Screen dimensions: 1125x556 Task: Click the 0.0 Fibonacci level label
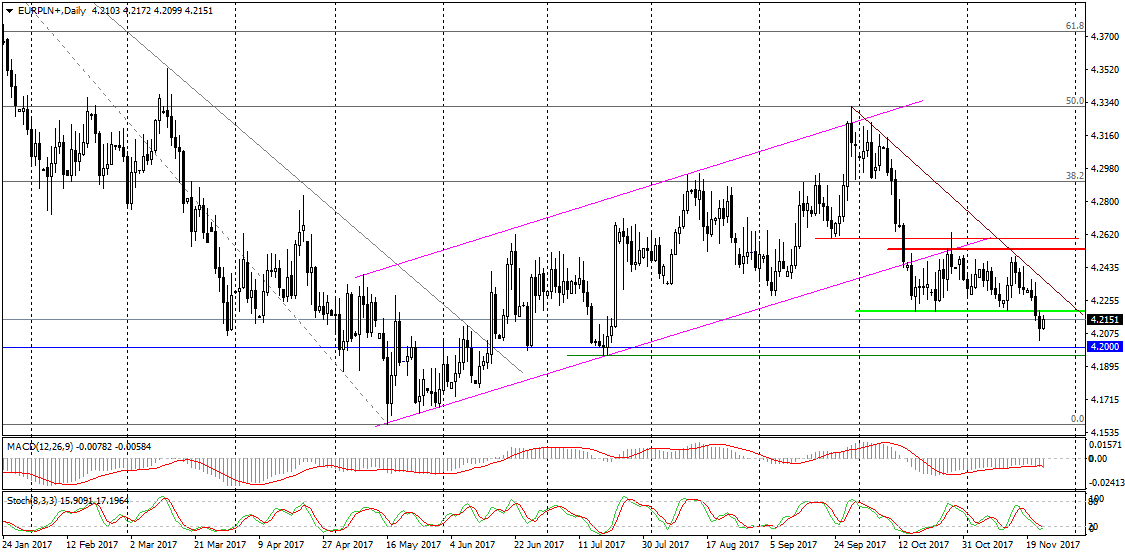click(1077, 418)
